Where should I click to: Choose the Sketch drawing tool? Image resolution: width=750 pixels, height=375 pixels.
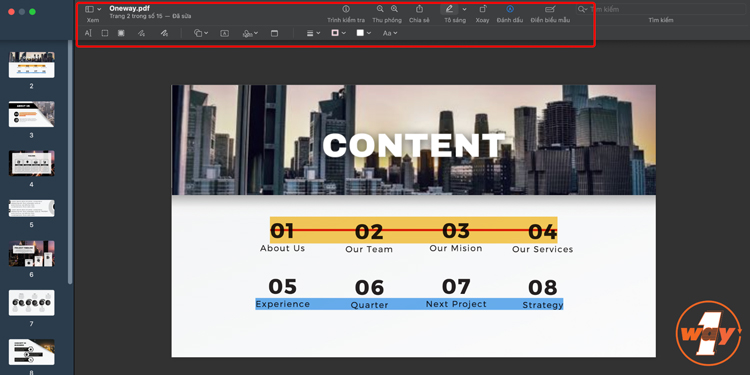coord(141,33)
